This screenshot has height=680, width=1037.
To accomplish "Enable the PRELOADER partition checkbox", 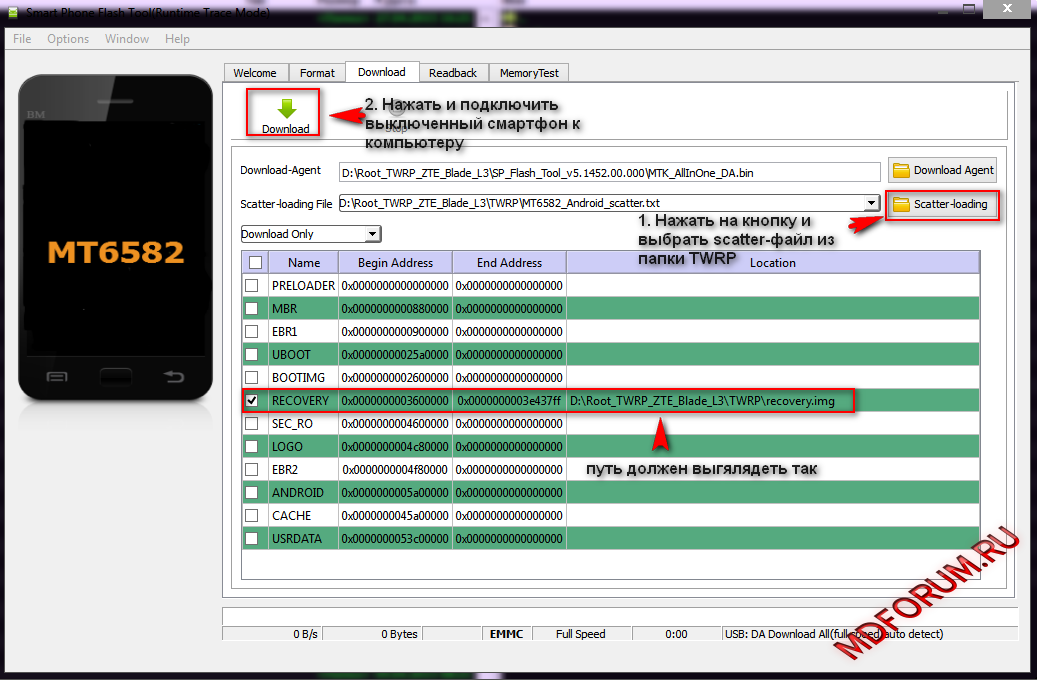I will click(253, 285).
